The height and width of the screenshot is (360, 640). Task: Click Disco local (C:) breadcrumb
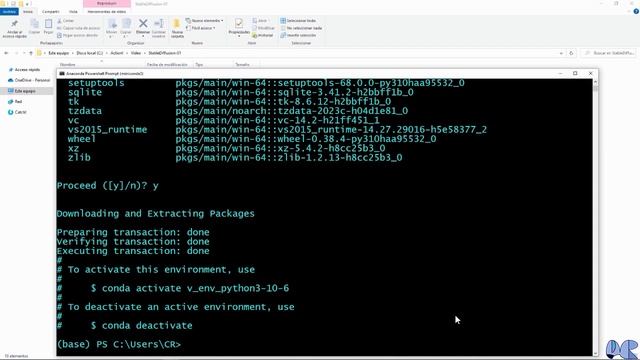89,53
